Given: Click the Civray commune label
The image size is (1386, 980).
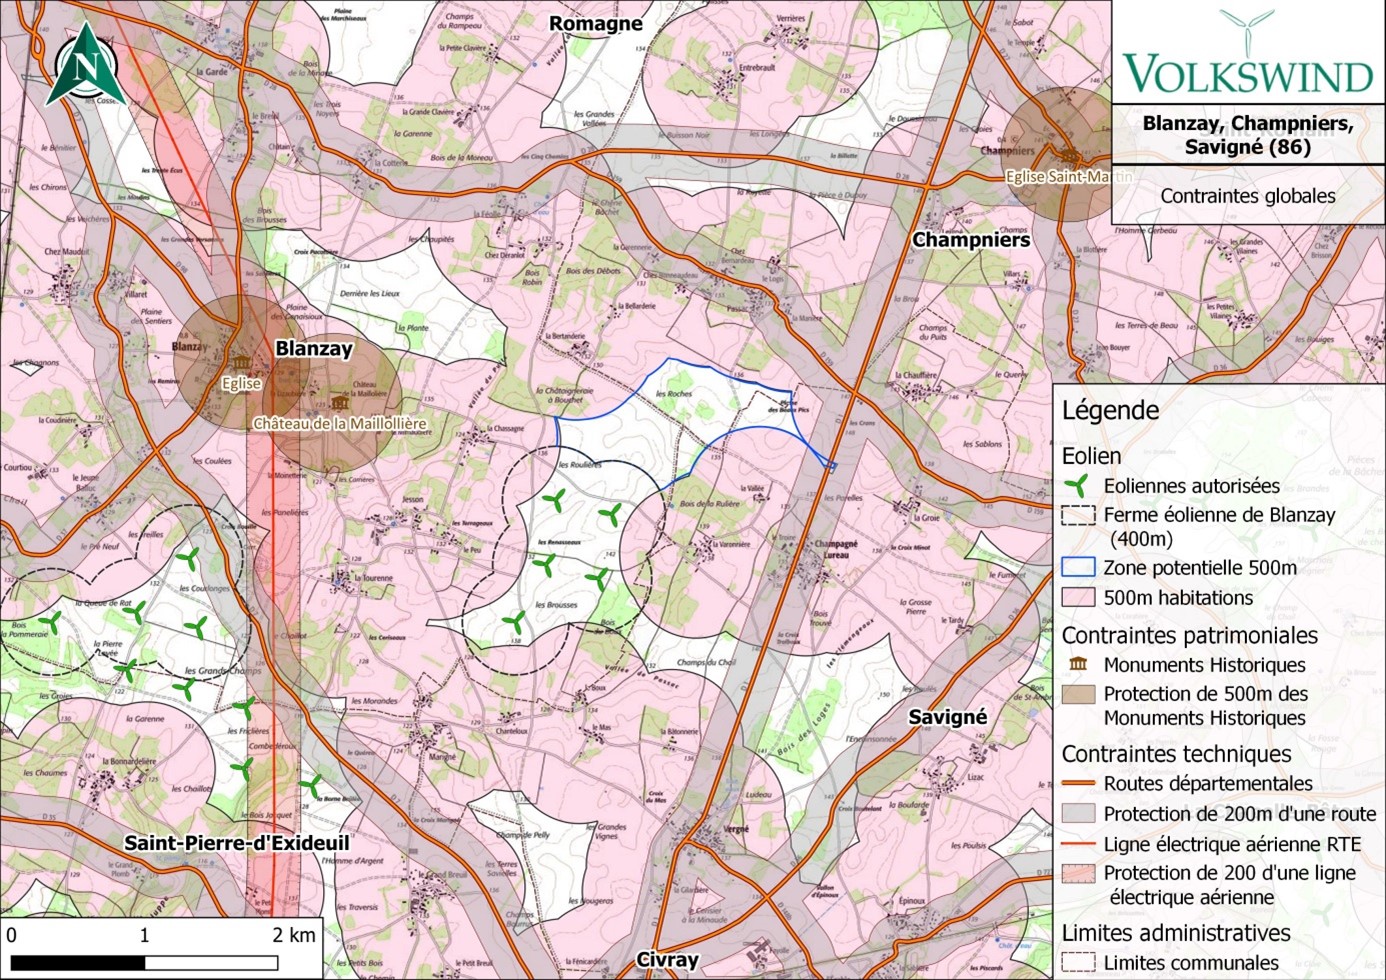Looking at the screenshot, I should click(x=668, y=960).
